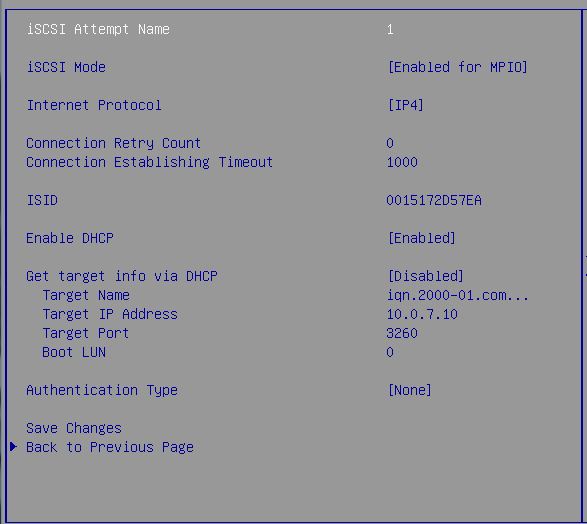Image resolution: width=587 pixels, height=524 pixels.
Task: Edit the ISID value 0015172D57EA
Action: point(434,200)
